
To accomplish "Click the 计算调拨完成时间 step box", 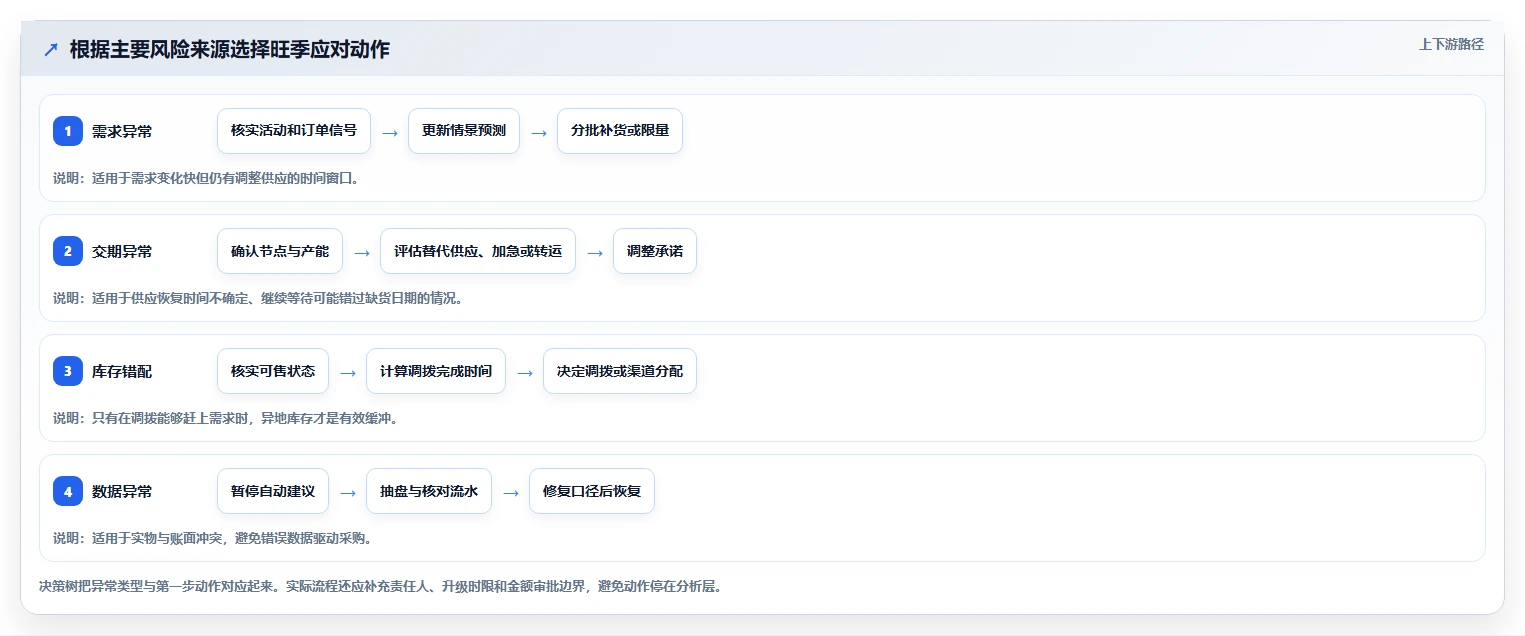I will [x=436, y=371].
